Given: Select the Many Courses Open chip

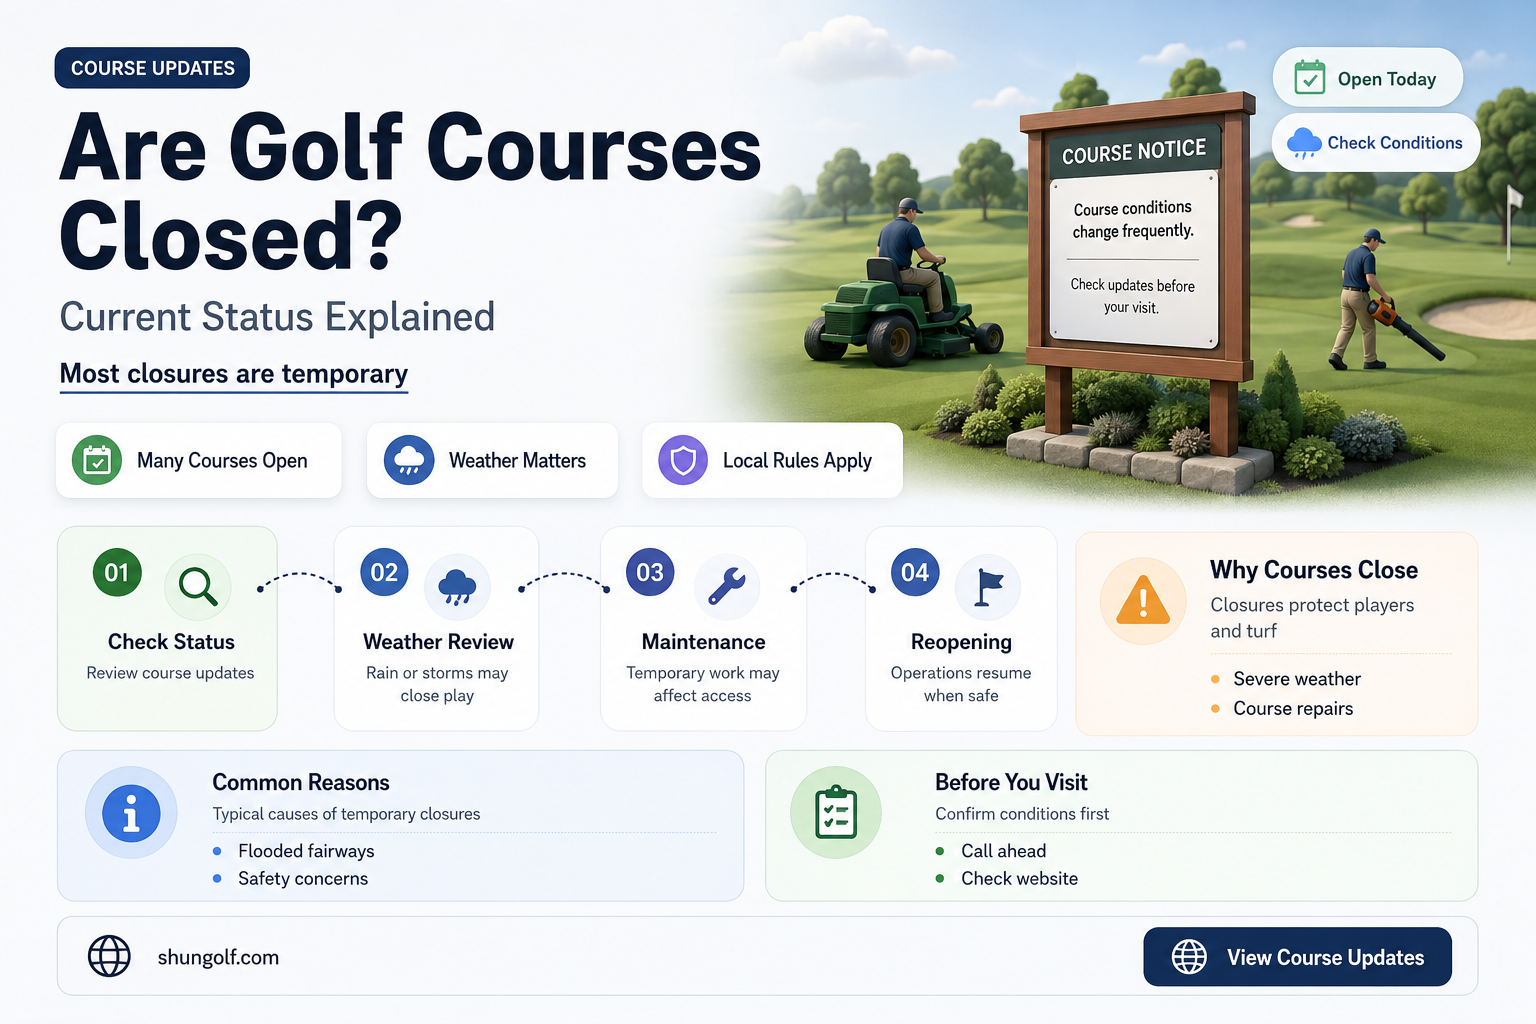Looking at the screenshot, I should [x=199, y=460].
